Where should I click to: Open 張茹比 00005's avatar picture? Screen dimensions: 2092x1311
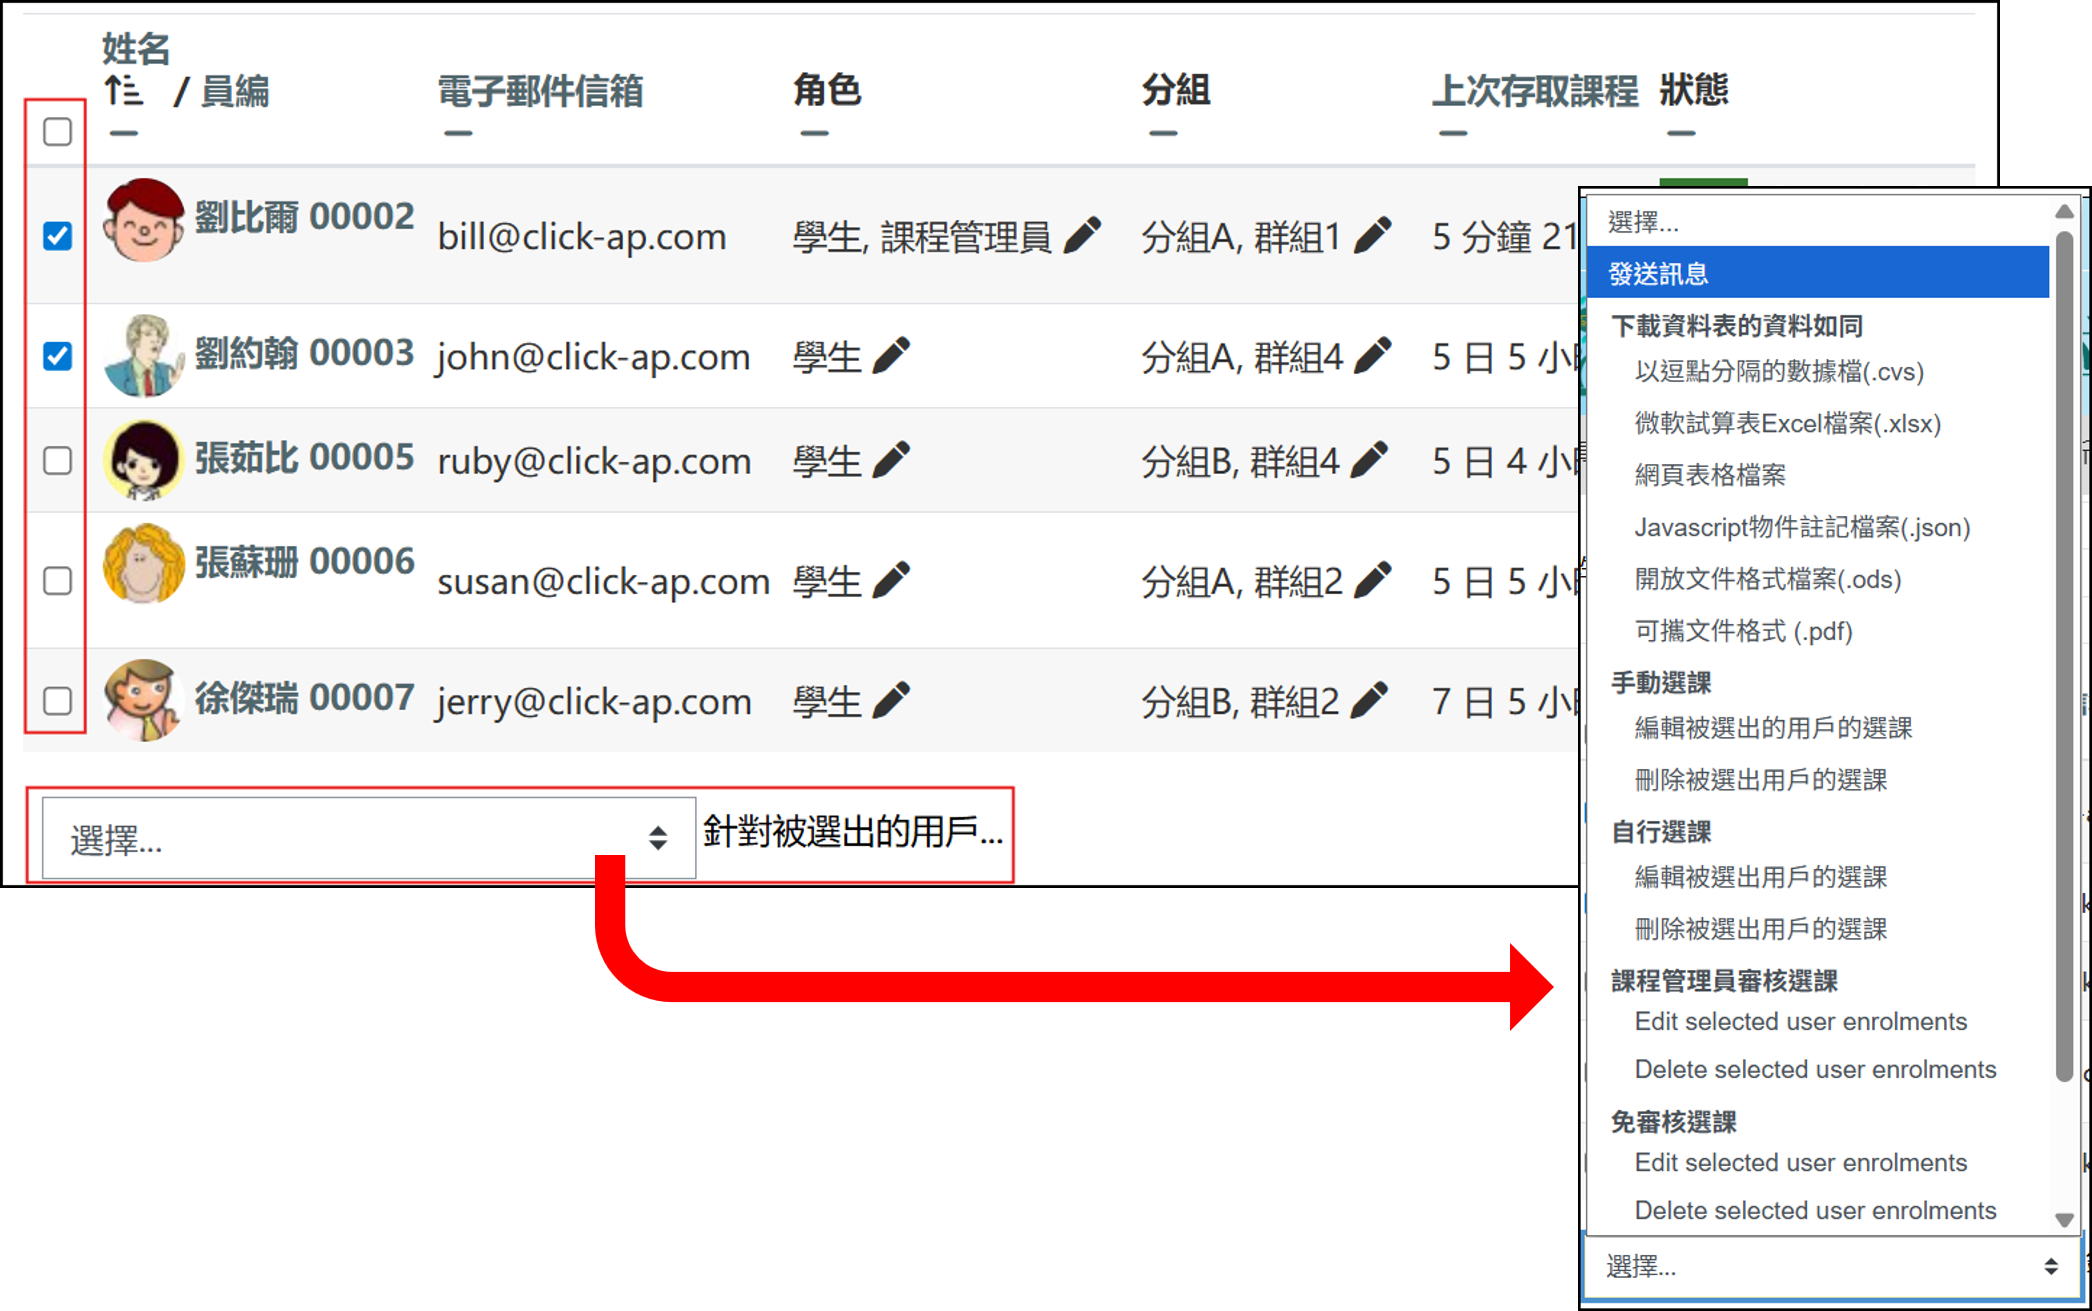(x=144, y=459)
